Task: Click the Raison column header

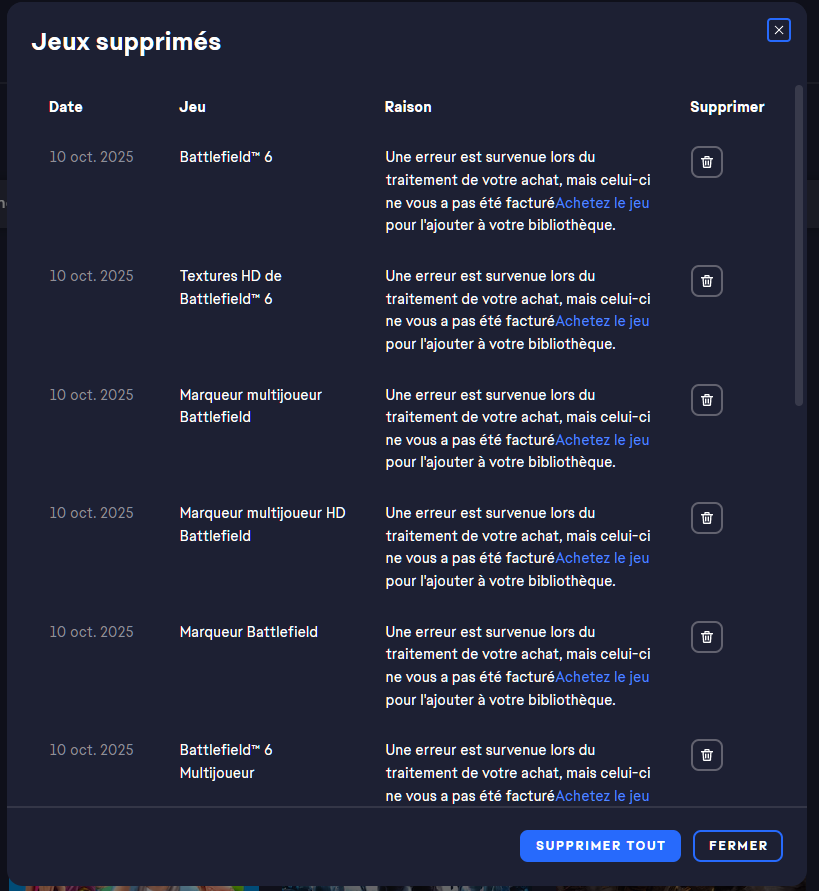Action: [x=408, y=107]
